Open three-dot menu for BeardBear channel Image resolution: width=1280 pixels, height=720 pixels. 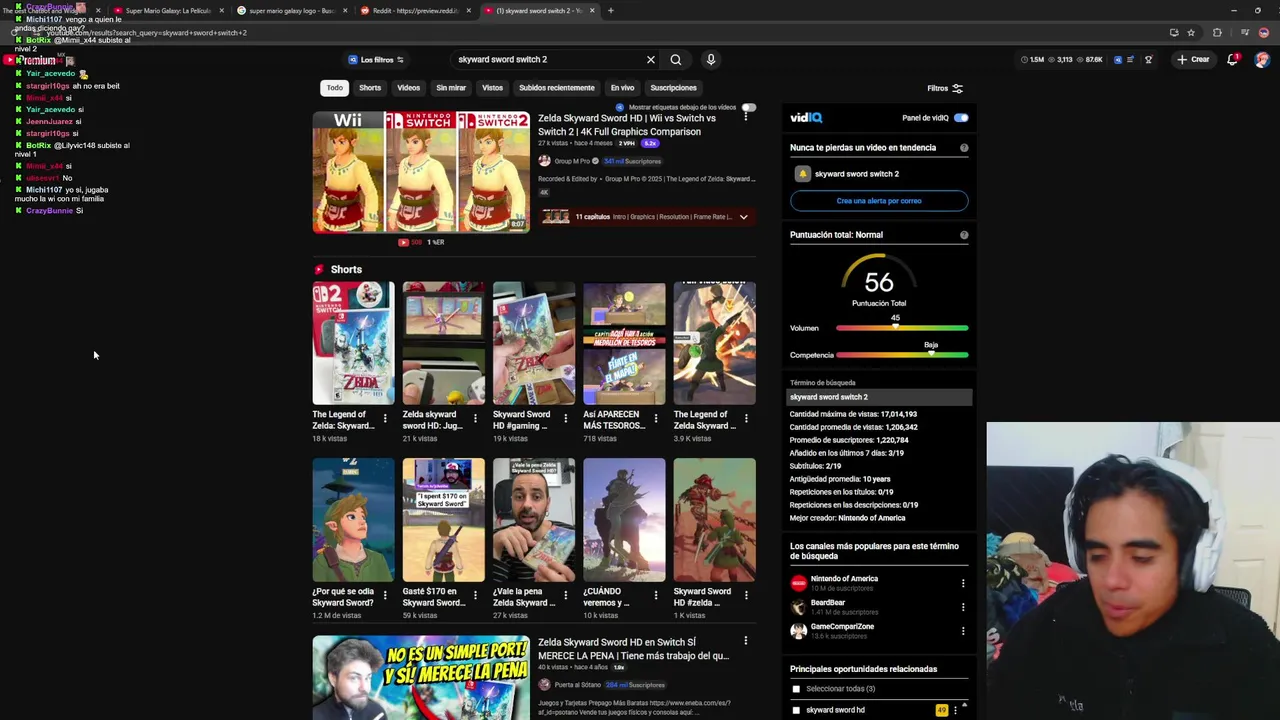point(963,607)
